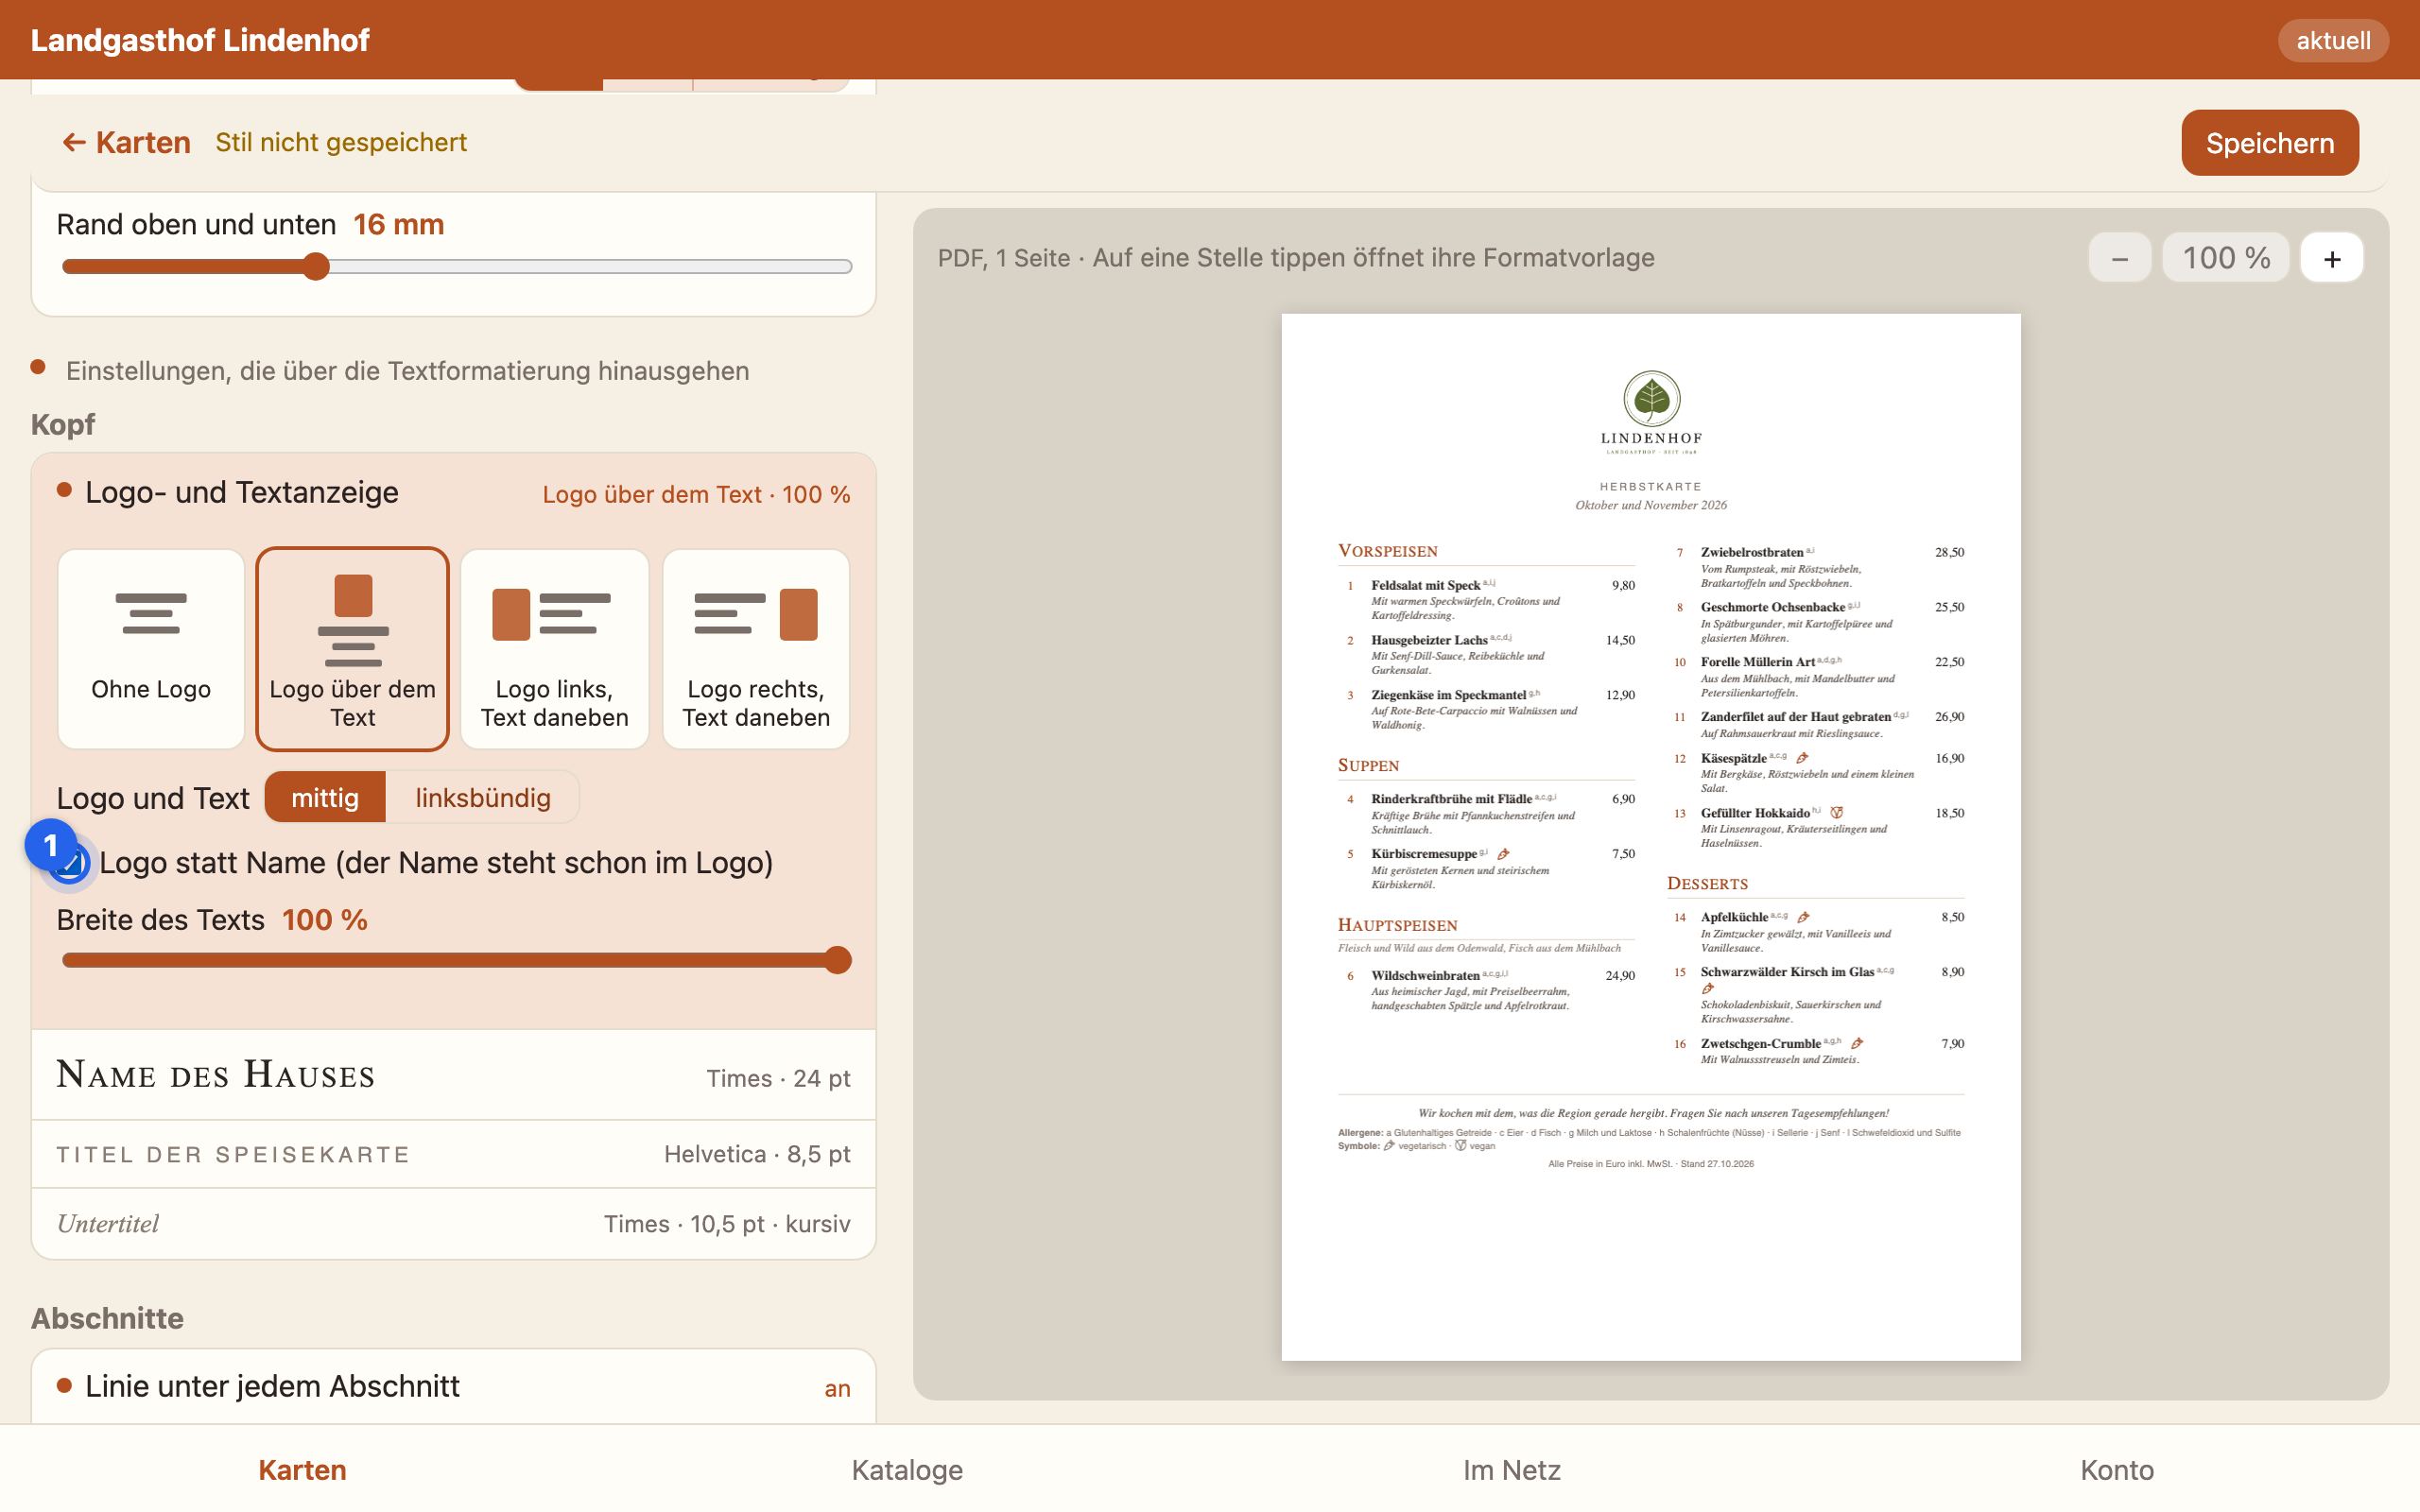Go back via the Karten arrow link
The image size is (2420, 1512).
(x=126, y=142)
